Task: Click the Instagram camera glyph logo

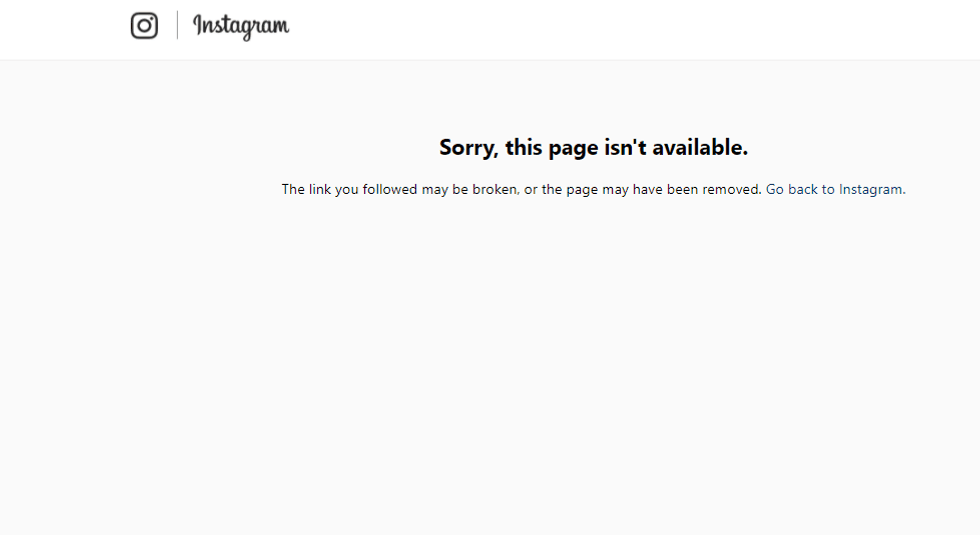Action: point(144,26)
